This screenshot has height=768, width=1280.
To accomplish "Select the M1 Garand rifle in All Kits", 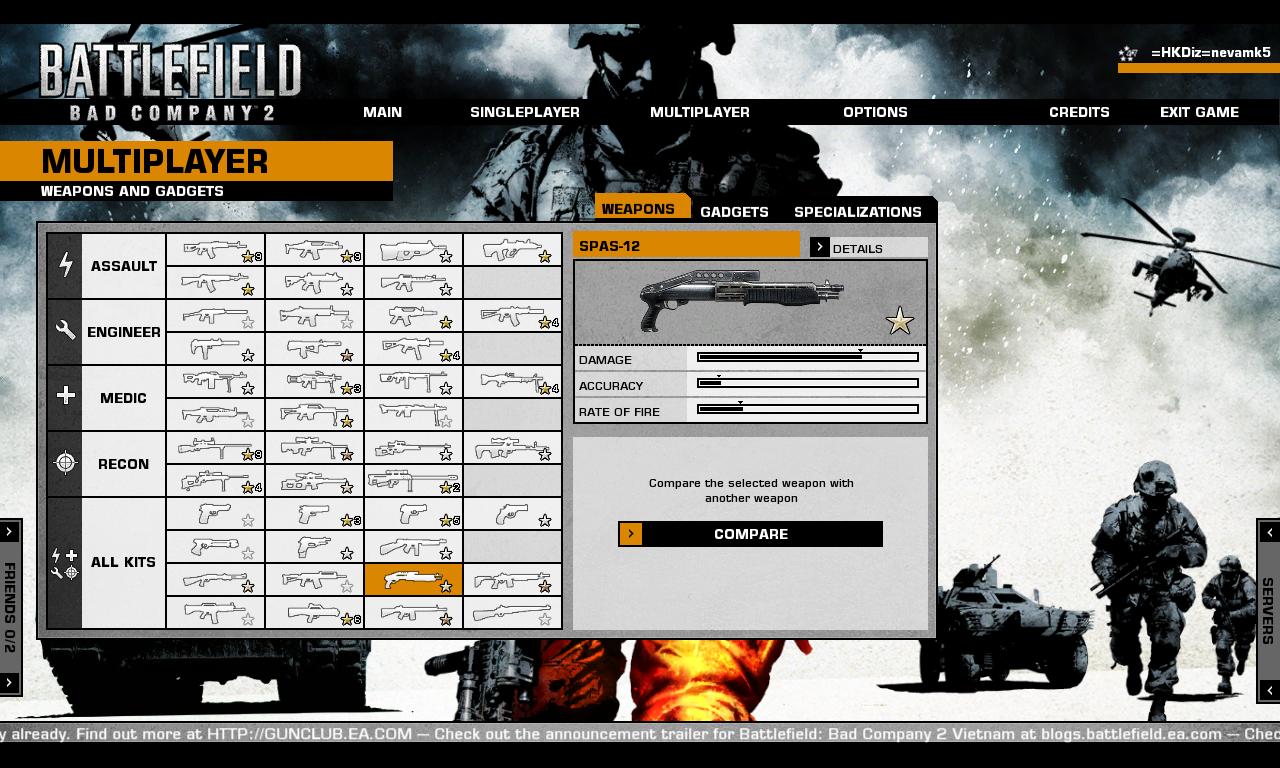I will click(x=512, y=613).
